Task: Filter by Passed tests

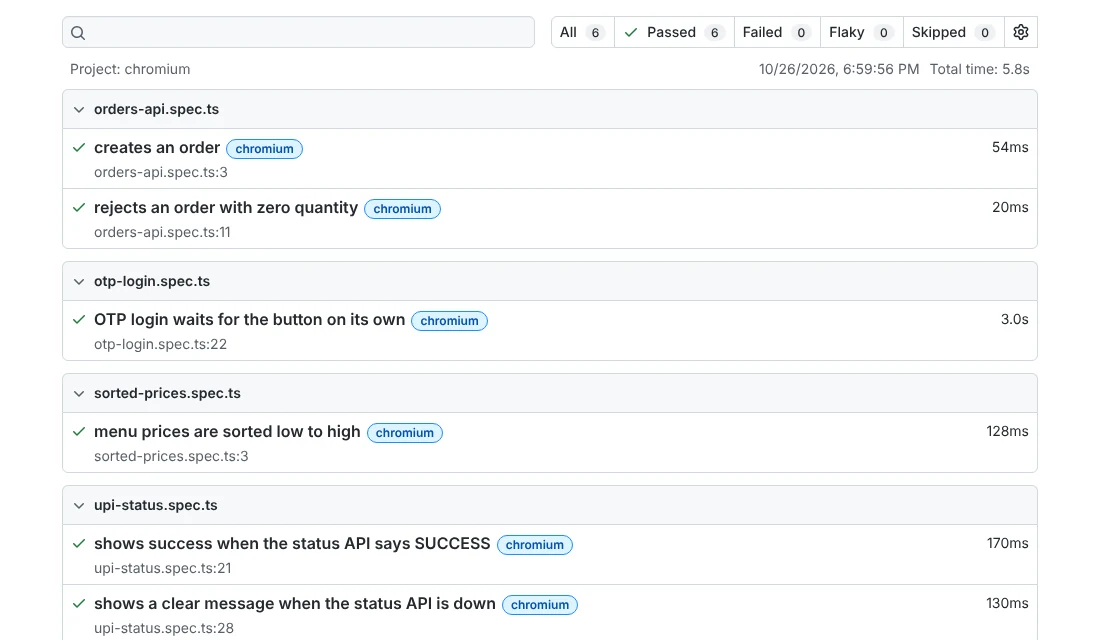Action: [674, 32]
